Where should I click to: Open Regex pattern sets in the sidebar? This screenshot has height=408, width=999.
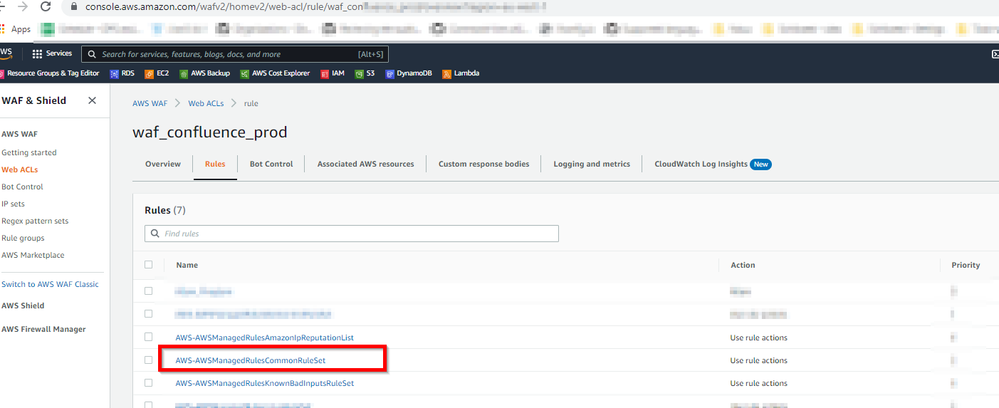pos(35,221)
